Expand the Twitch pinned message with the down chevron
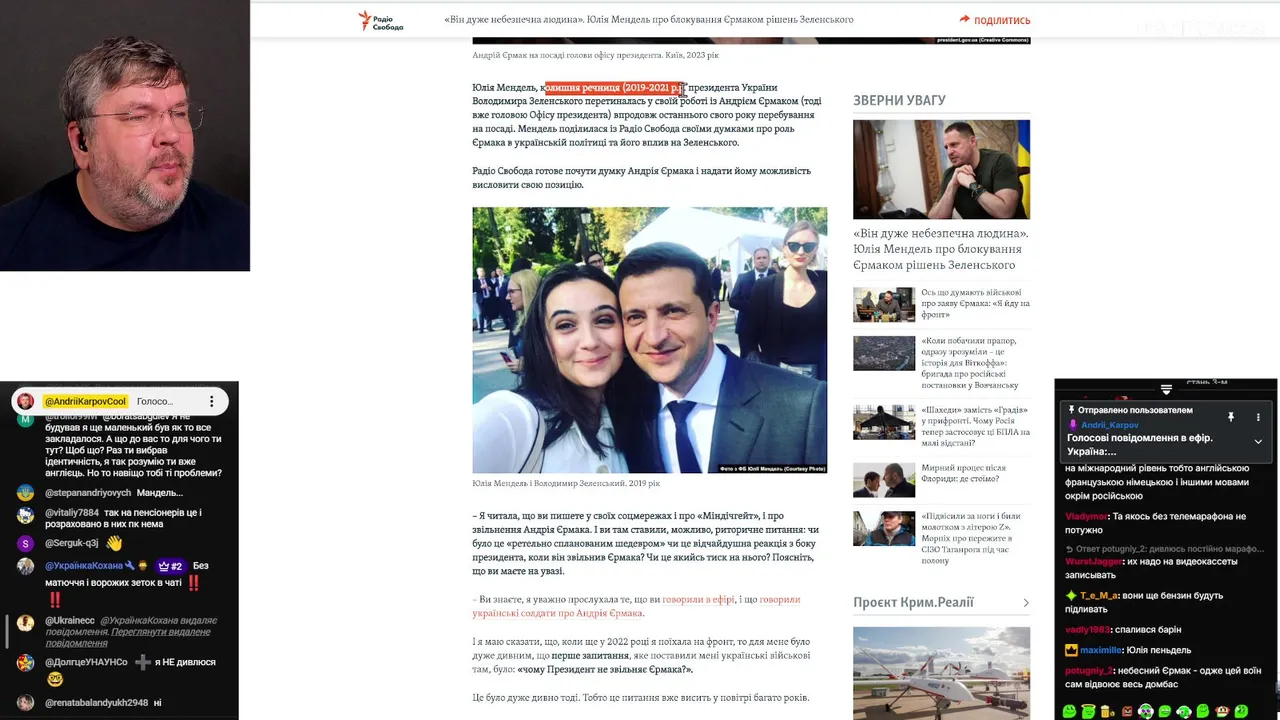The width and height of the screenshot is (1280, 720). tap(1258, 441)
